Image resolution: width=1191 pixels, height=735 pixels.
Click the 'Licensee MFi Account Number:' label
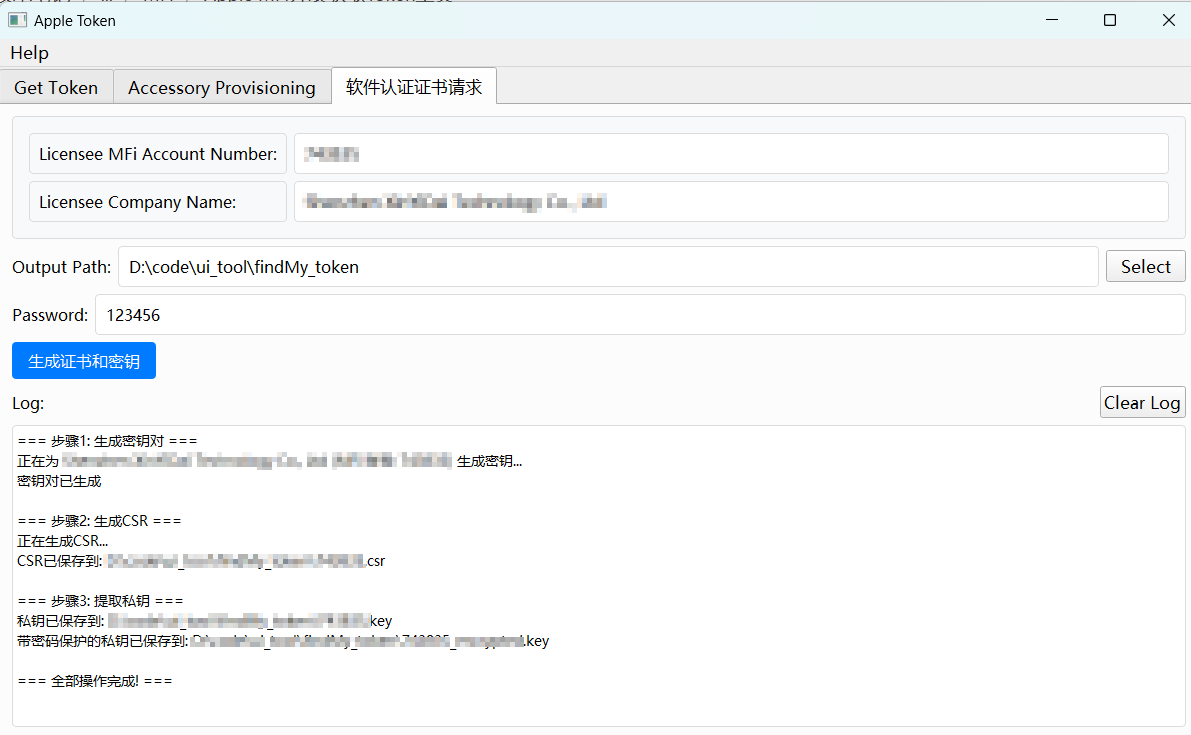pyautogui.click(x=158, y=153)
